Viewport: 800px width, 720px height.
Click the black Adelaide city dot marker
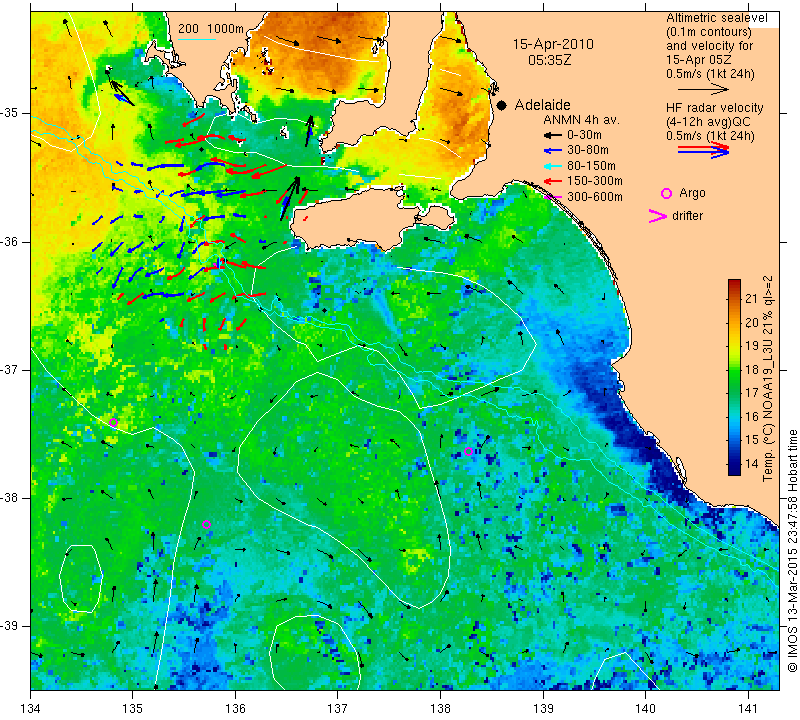502,106
